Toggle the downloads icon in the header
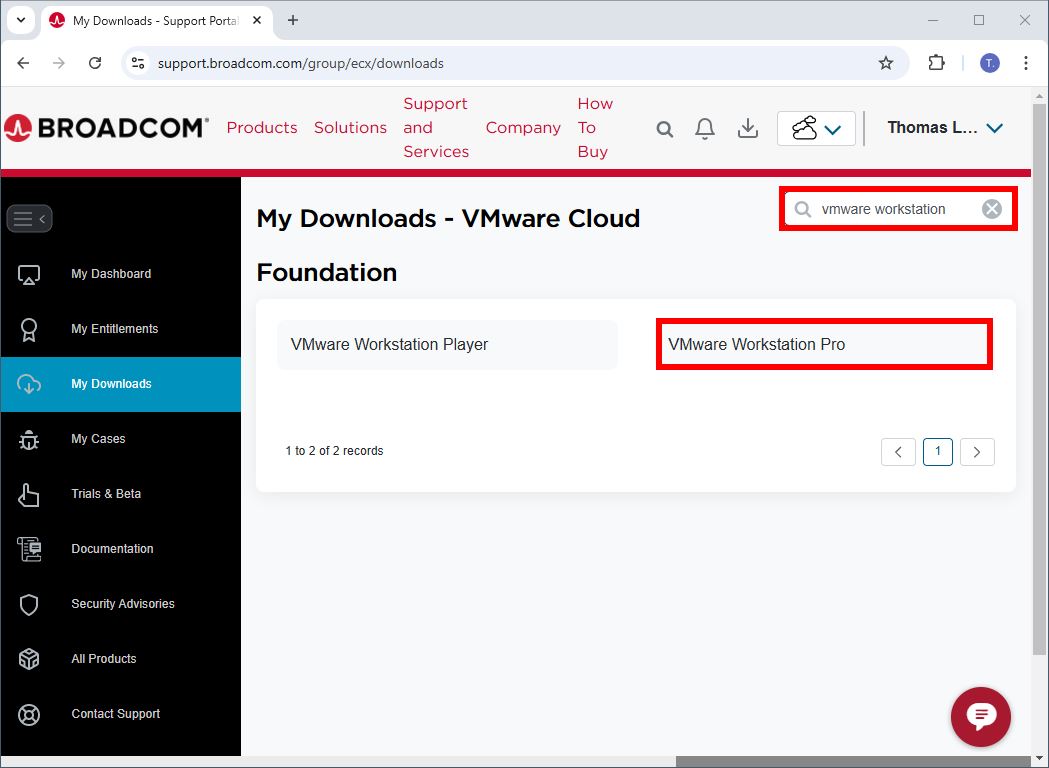Viewport: 1049px width, 768px height. [x=747, y=128]
